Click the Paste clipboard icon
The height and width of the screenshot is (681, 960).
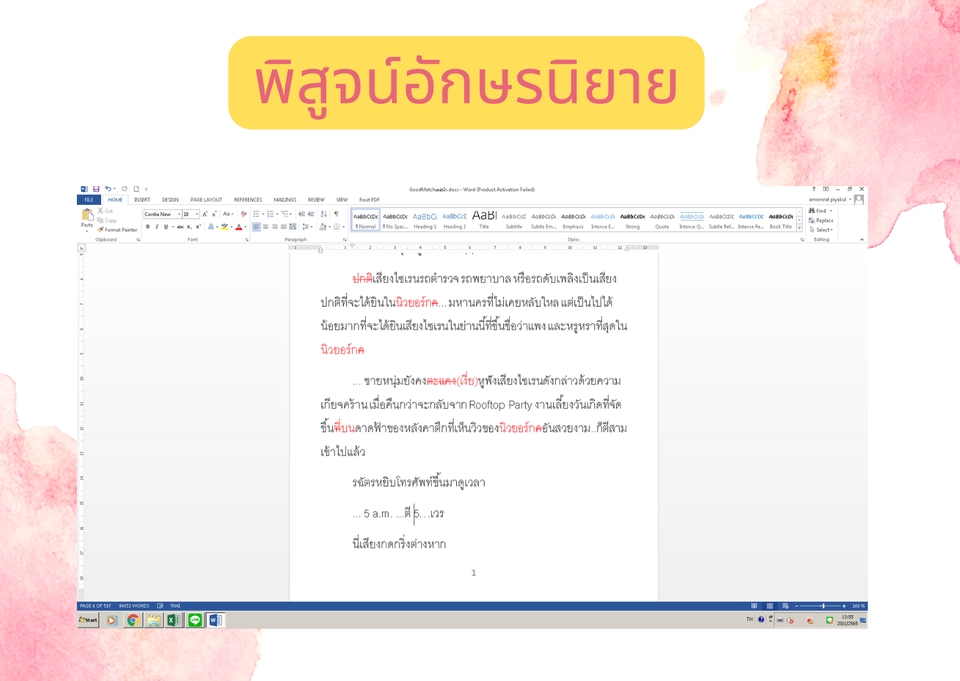(88, 214)
